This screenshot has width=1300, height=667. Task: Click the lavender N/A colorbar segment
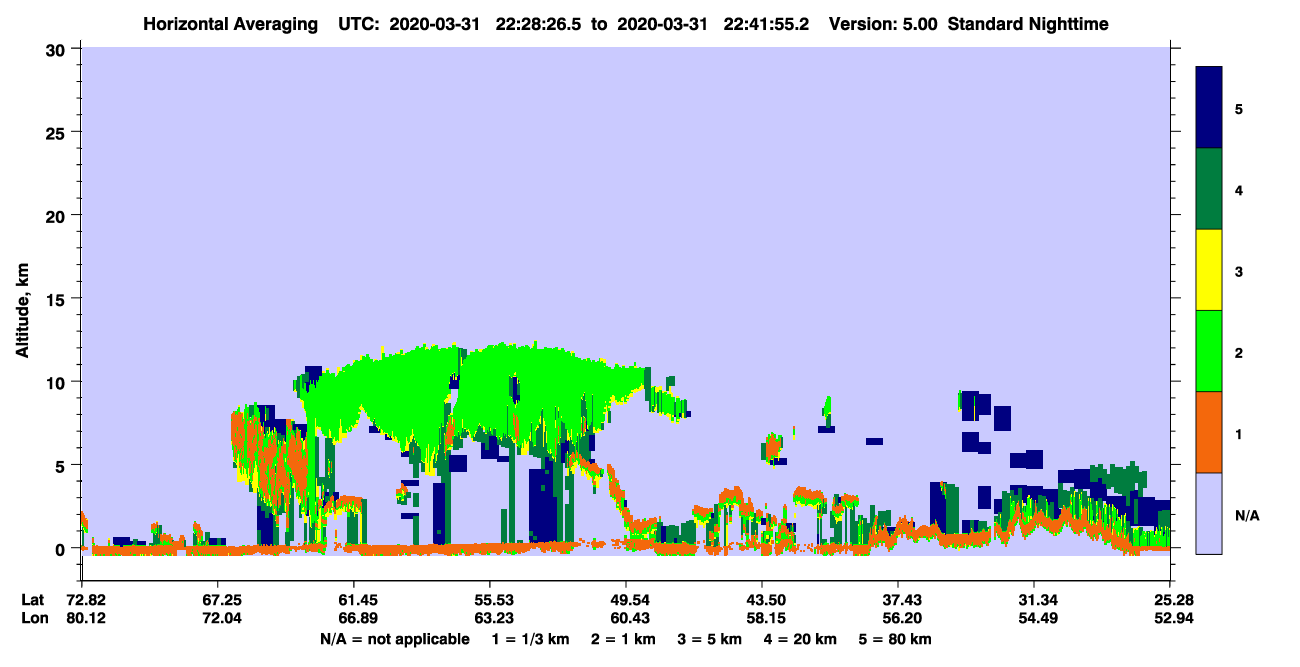tap(1209, 513)
